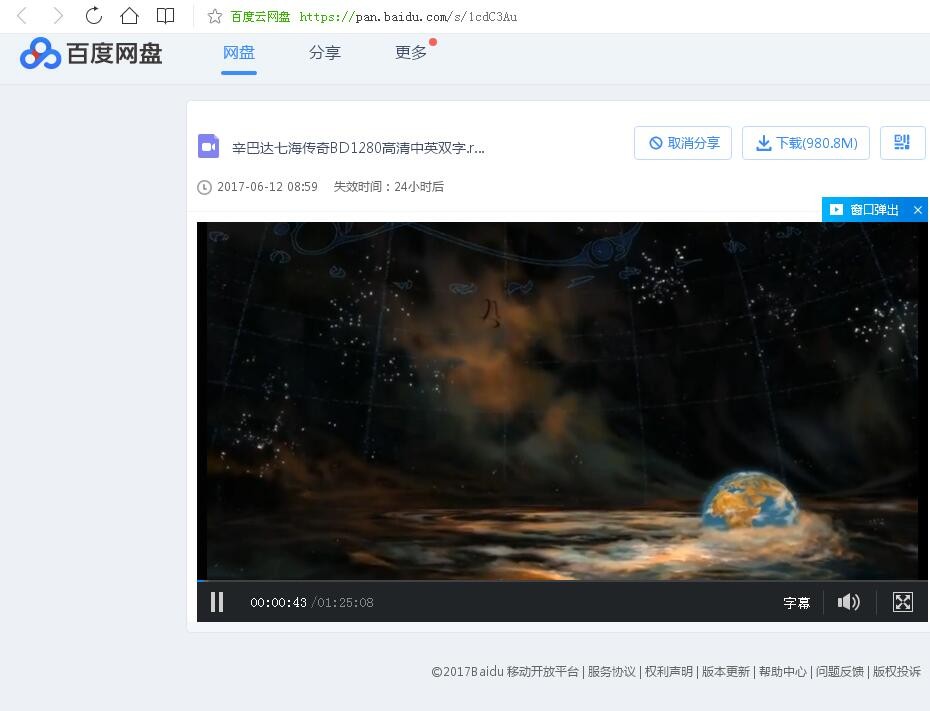Image resolution: width=930 pixels, height=711 pixels.
Task: Open the reading mode book icon
Action: 165,16
